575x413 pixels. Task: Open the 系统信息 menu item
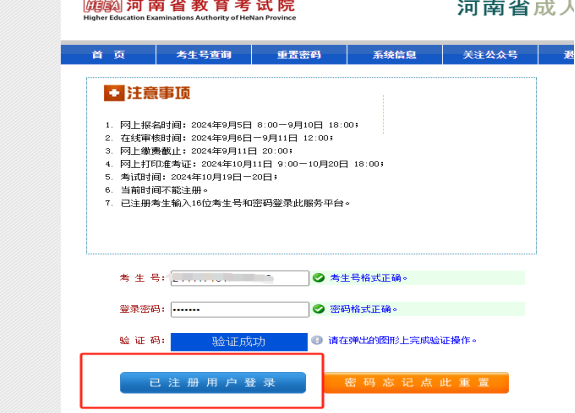[x=395, y=55]
